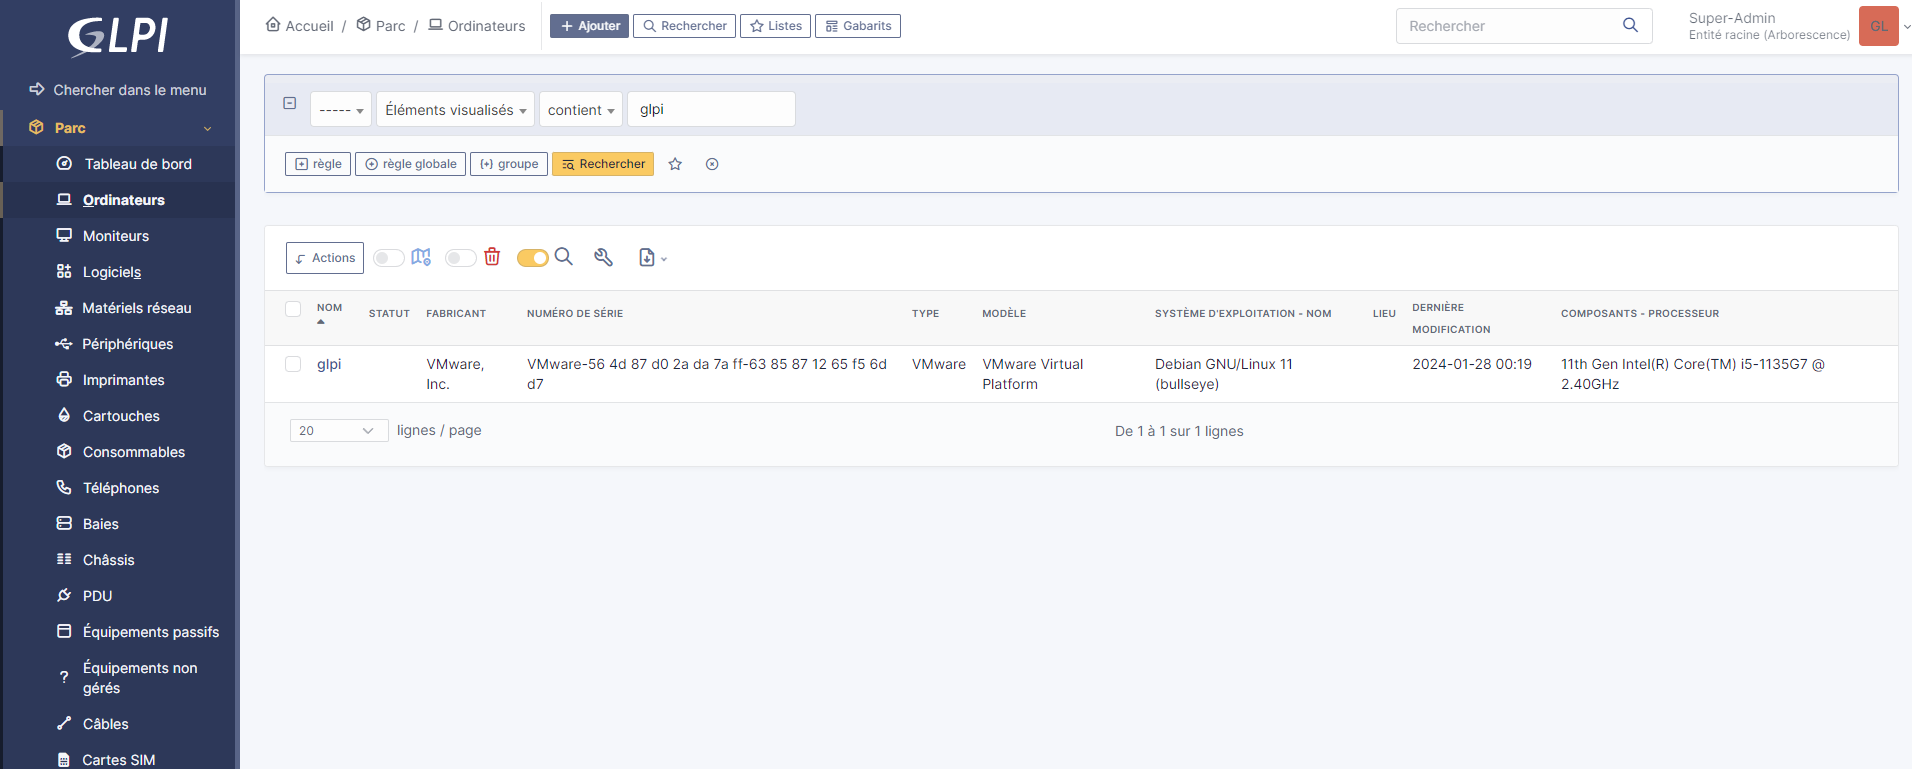Open Périphériques USB icon in sidebar

(64, 343)
